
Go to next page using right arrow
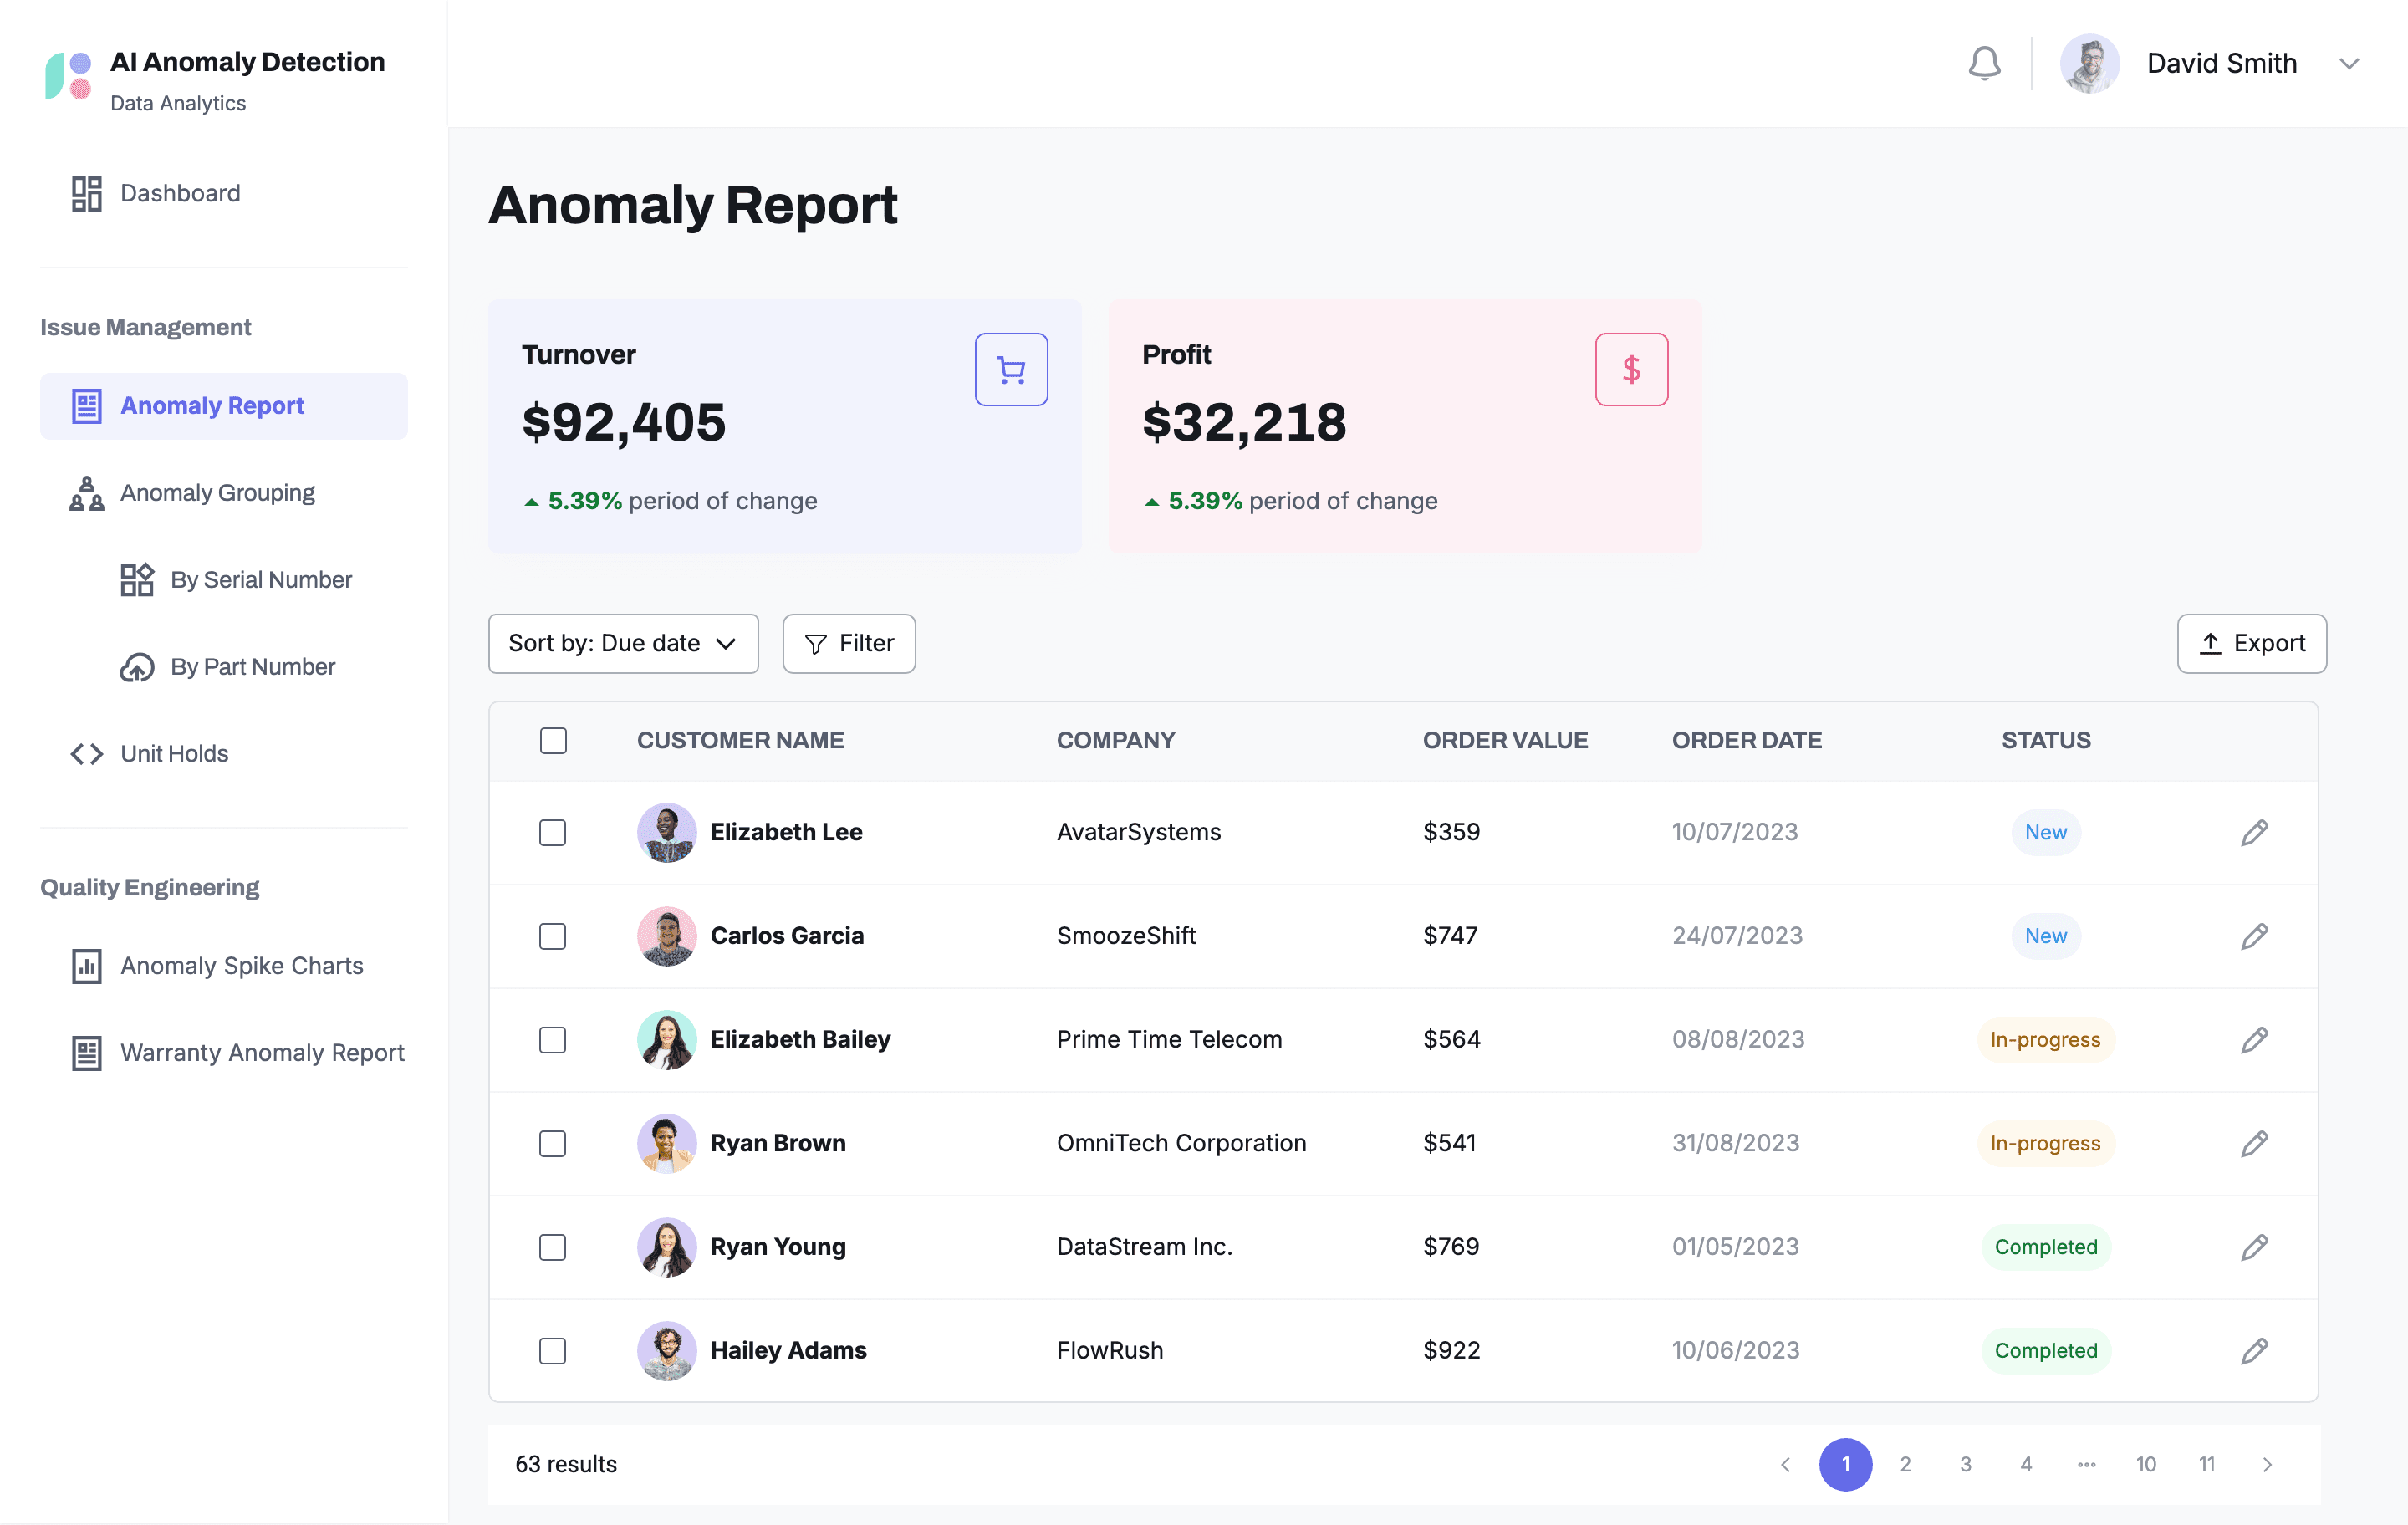[x=2267, y=1464]
